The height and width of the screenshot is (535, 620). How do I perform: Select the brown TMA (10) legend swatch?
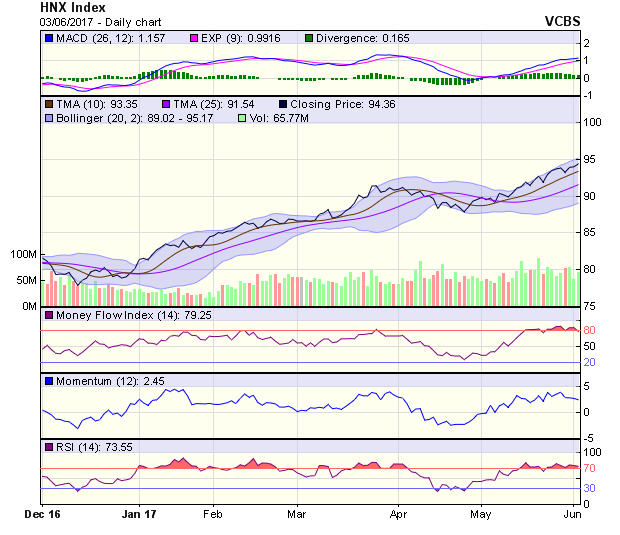pyautogui.click(x=49, y=103)
